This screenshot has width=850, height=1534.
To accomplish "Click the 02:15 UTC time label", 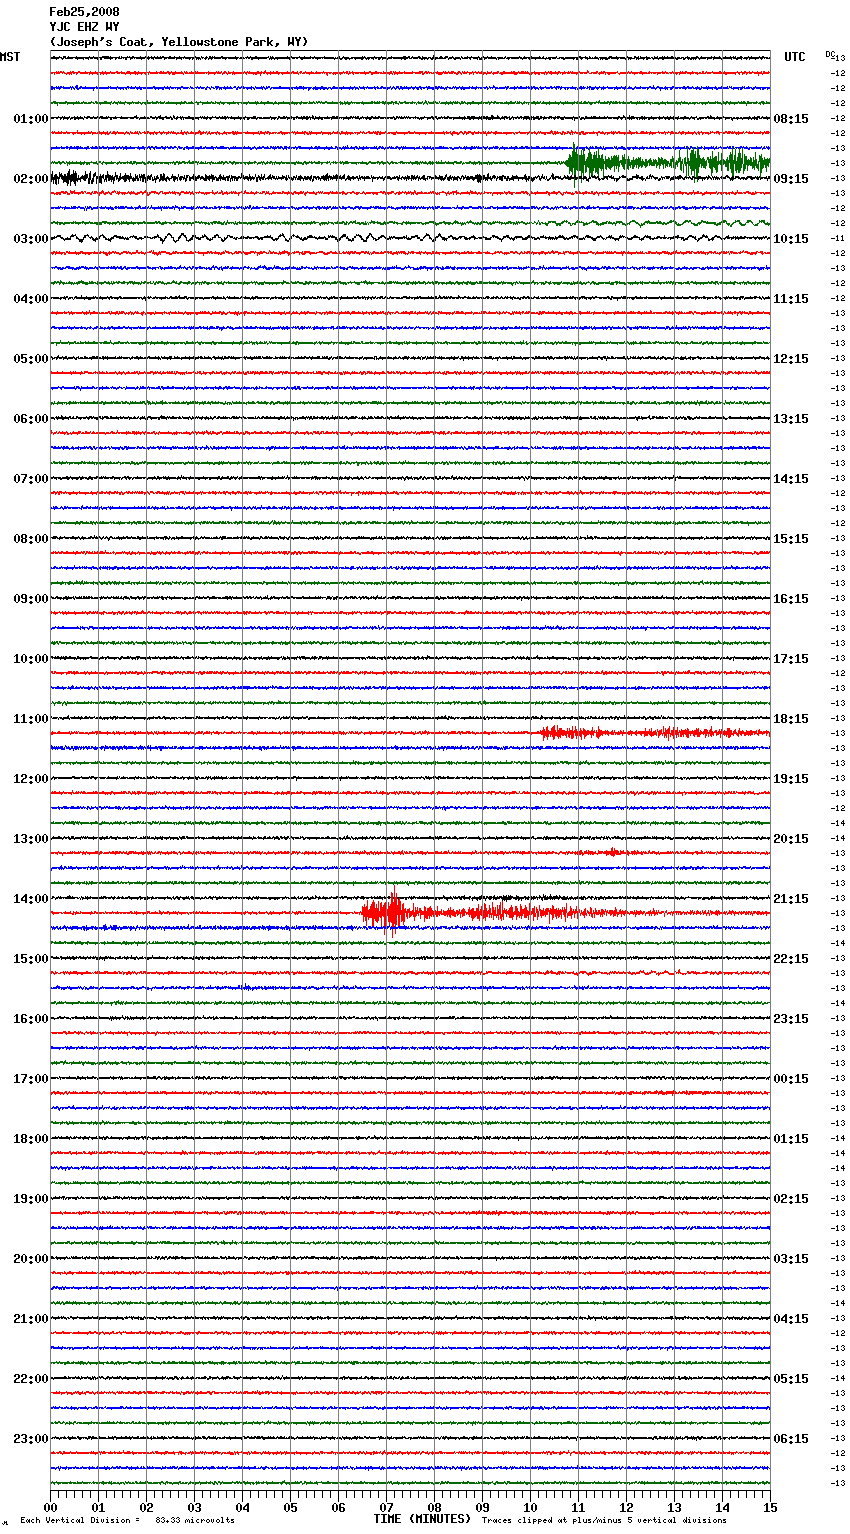I will [791, 1199].
